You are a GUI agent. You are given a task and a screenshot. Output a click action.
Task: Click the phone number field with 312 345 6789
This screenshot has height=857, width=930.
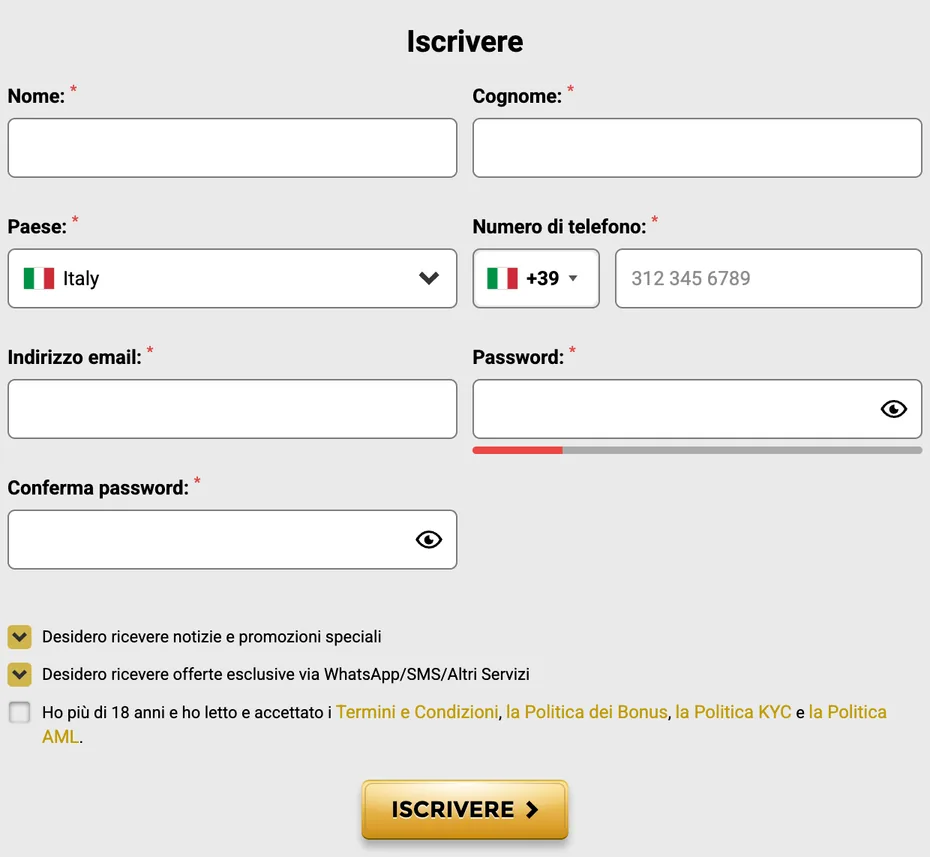768,278
